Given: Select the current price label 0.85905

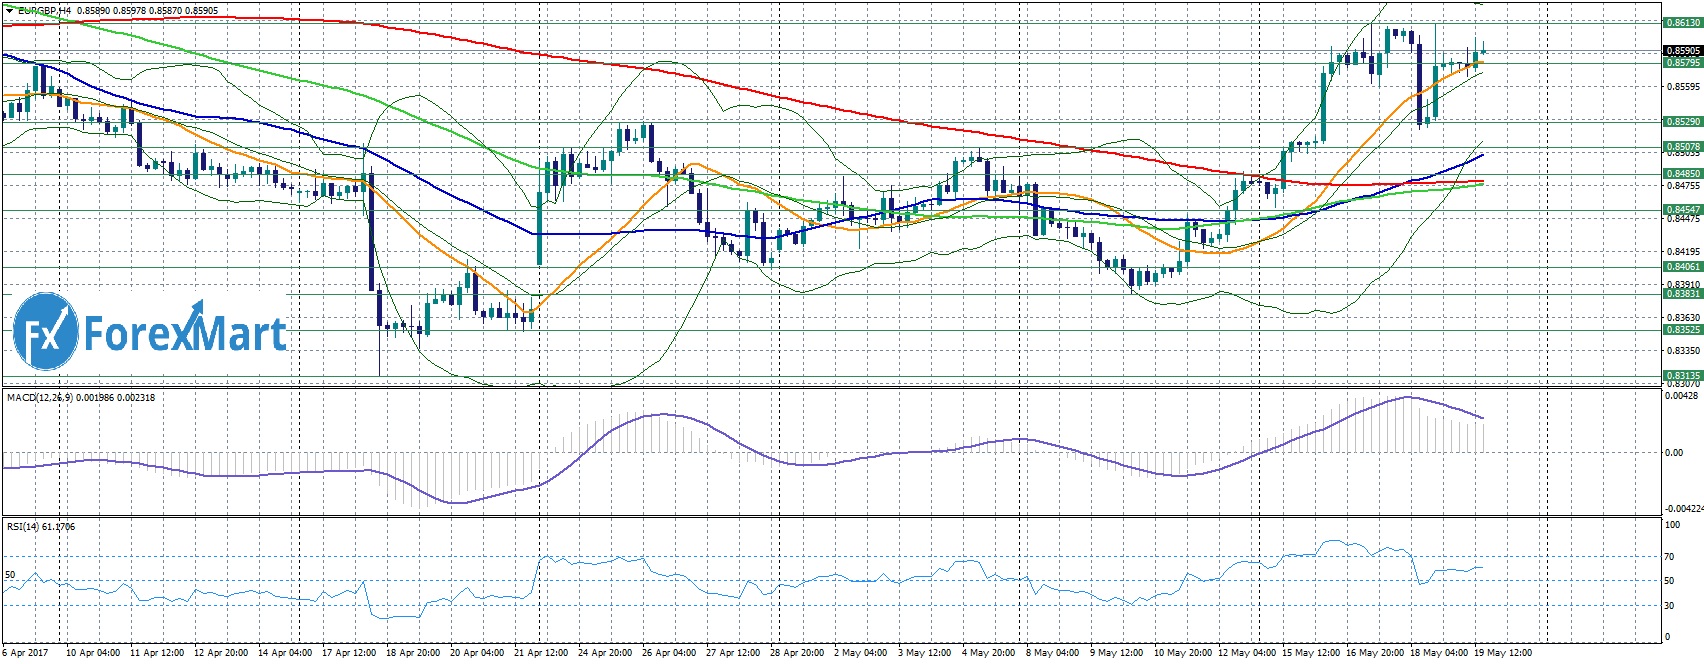Looking at the screenshot, I should pyautogui.click(x=1682, y=50).
